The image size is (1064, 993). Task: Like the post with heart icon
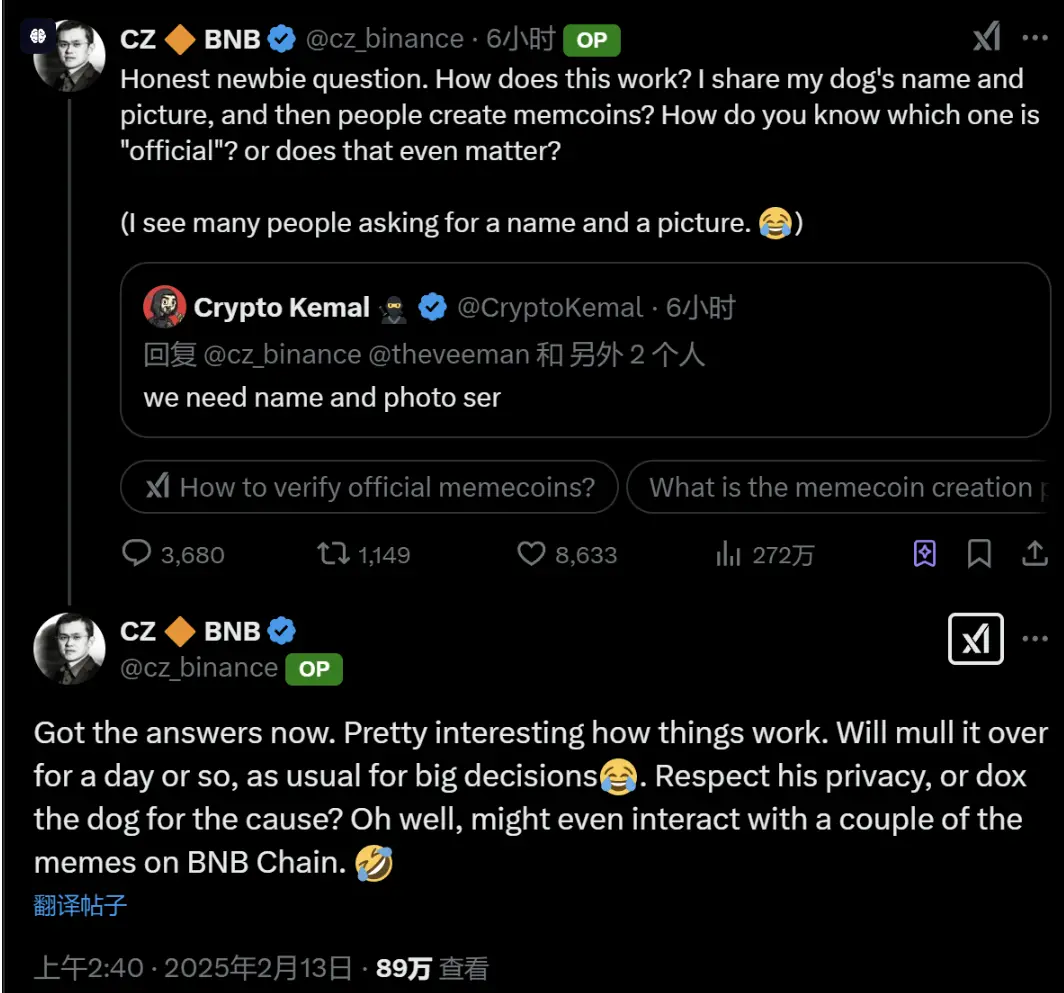pyautogui.click(x=531, y=553)
